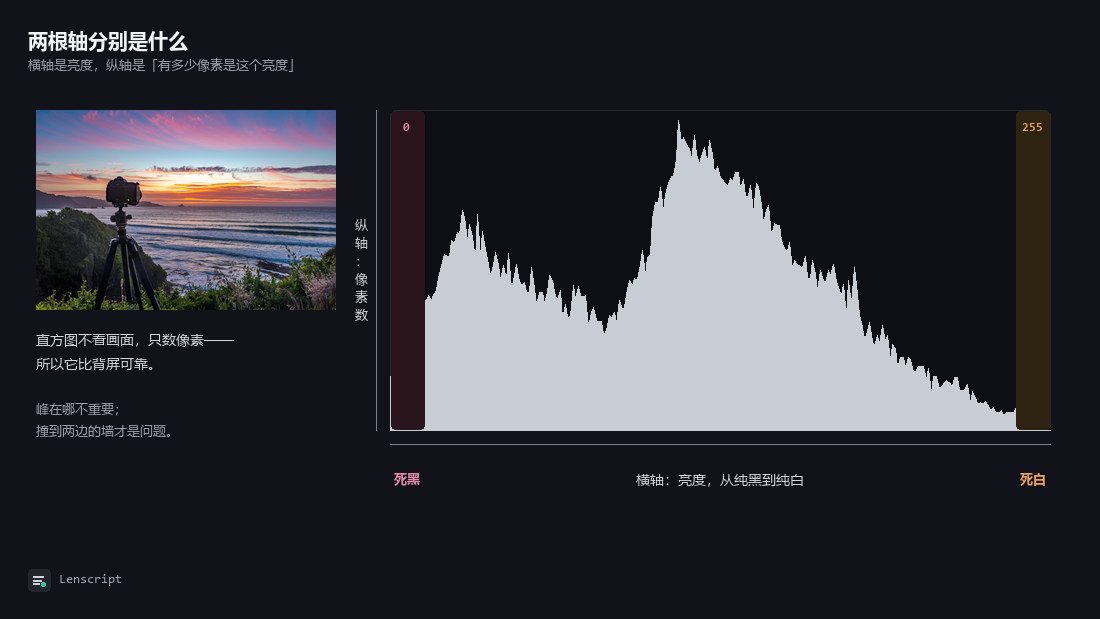Click the text 直方图不看画面，只数像素
The width and height of the screenshot is (1100, 619).
pos(120,340)
